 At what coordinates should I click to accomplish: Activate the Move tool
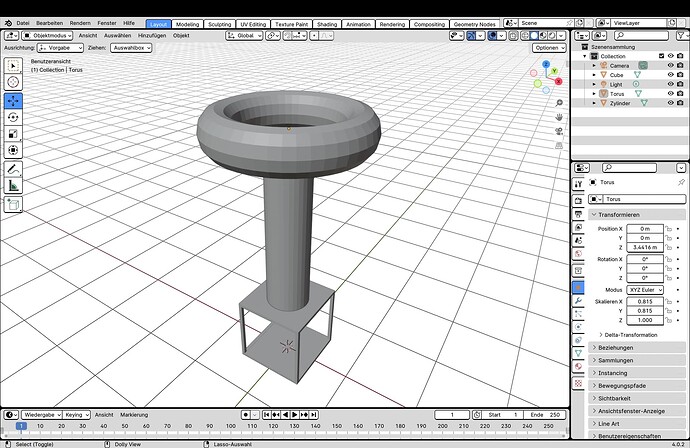click(x=13, y=101)
